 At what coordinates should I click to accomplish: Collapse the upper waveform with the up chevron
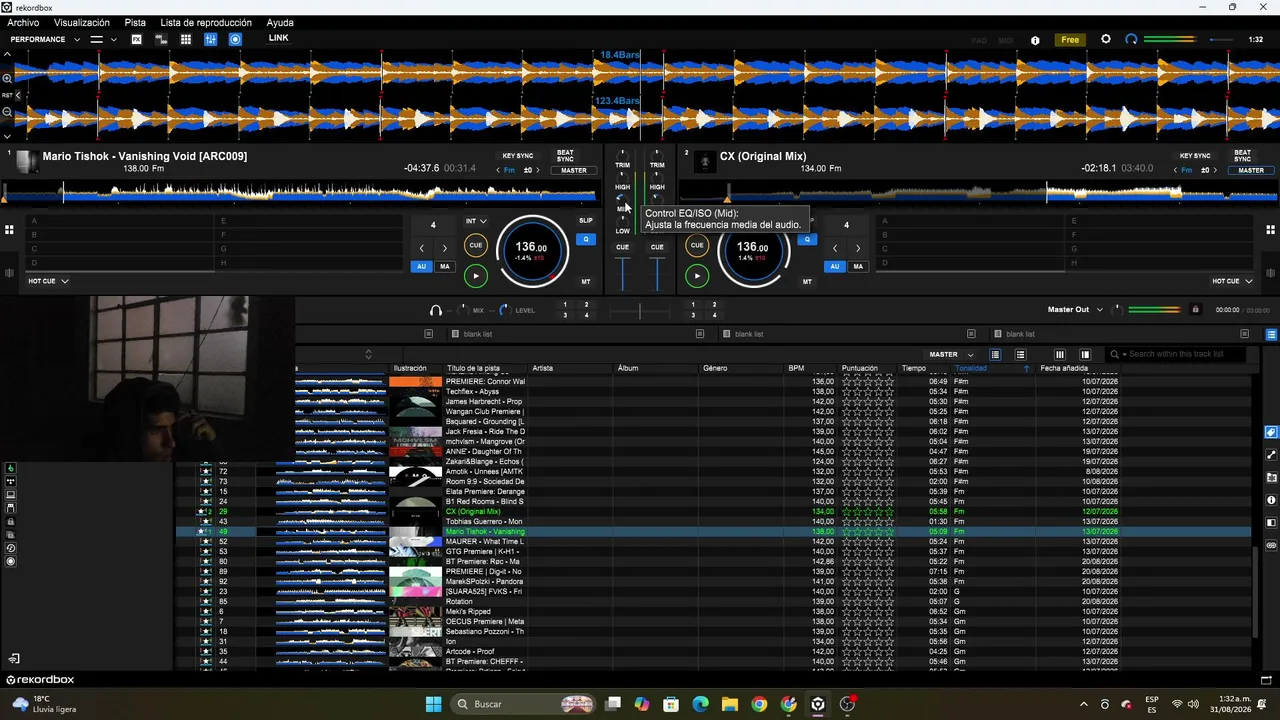(7, 54)
